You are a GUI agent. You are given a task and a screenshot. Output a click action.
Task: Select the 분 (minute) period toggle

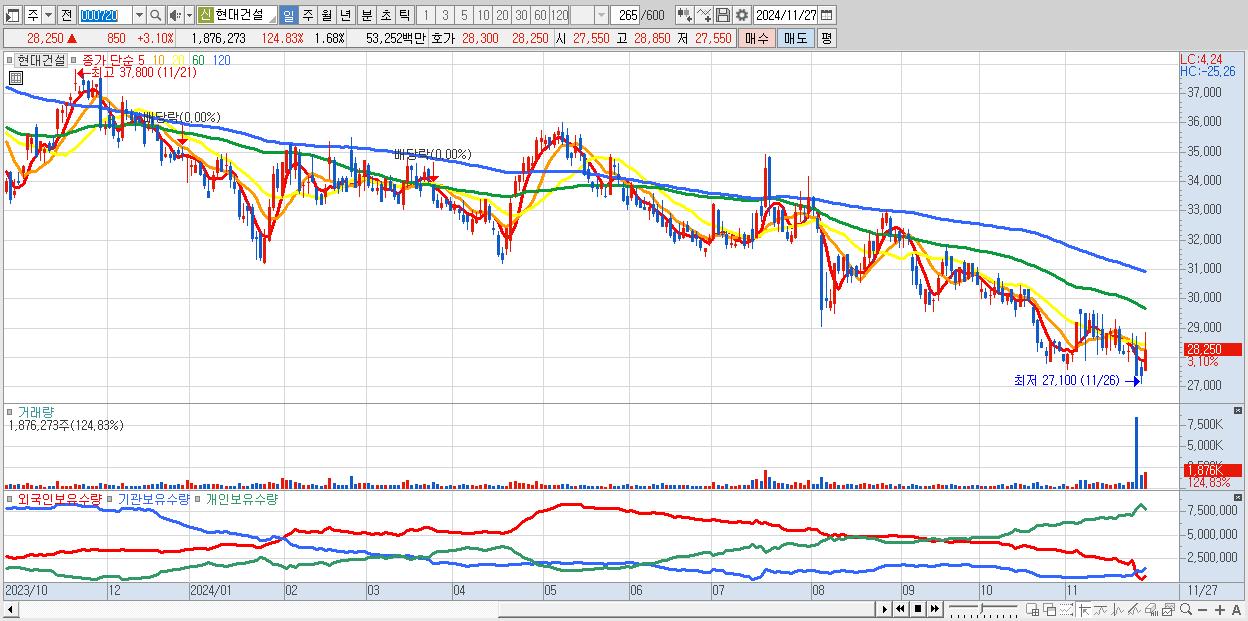point(365,15)
